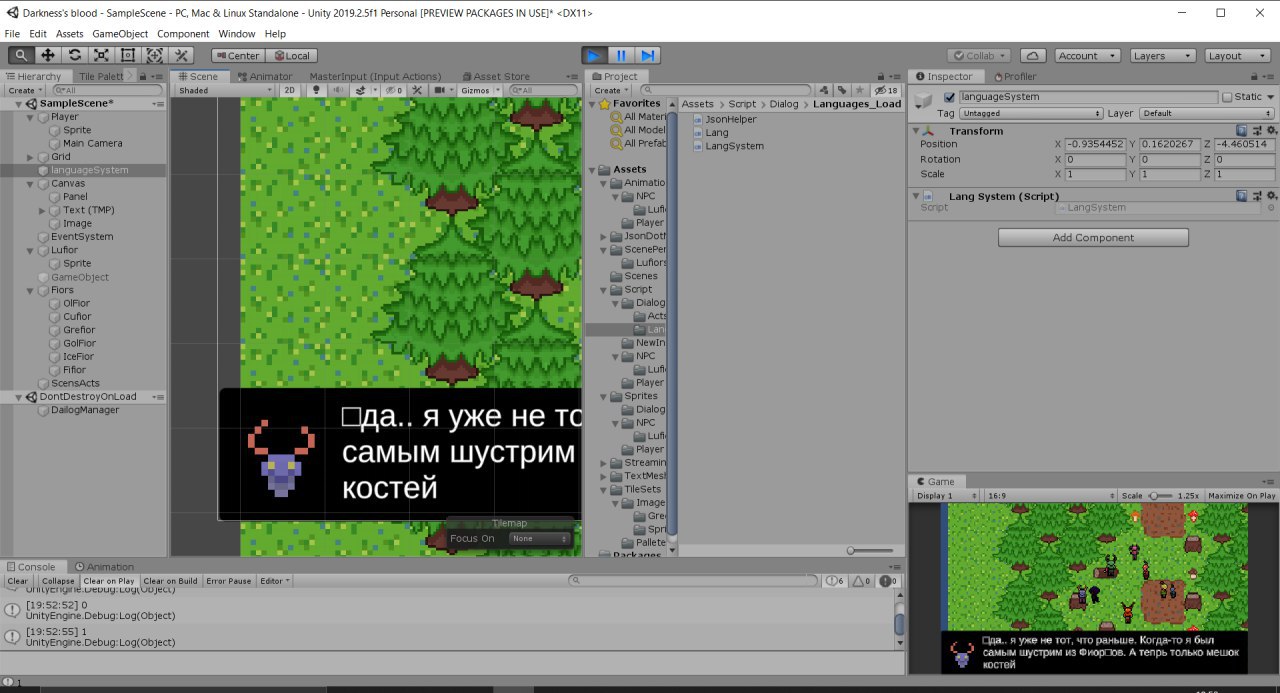Lock the Hierarchy panel

click(x=145, y=76)
